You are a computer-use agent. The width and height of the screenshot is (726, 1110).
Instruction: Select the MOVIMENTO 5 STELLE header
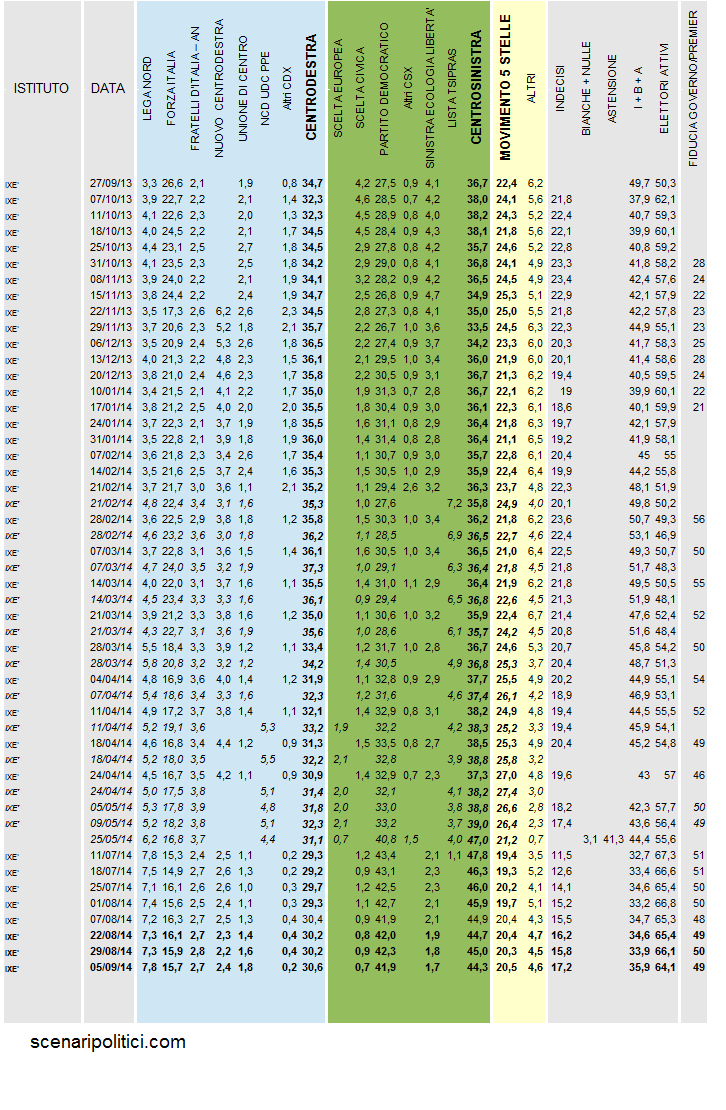coord(505,87)
